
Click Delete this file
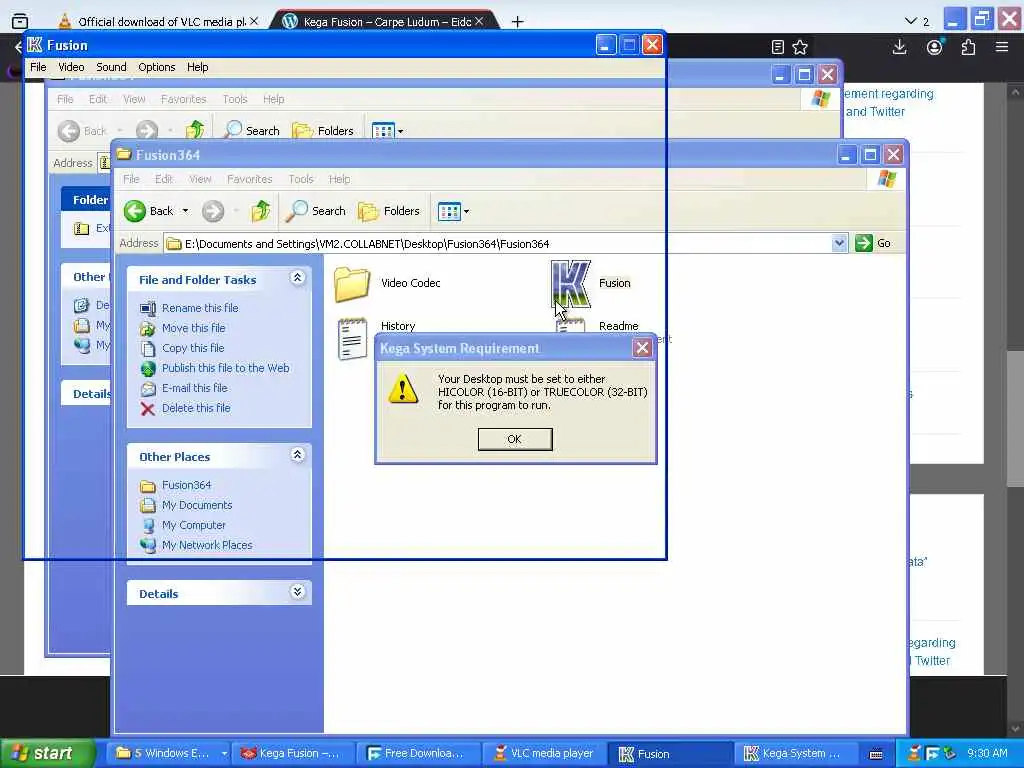coord(196,408)
